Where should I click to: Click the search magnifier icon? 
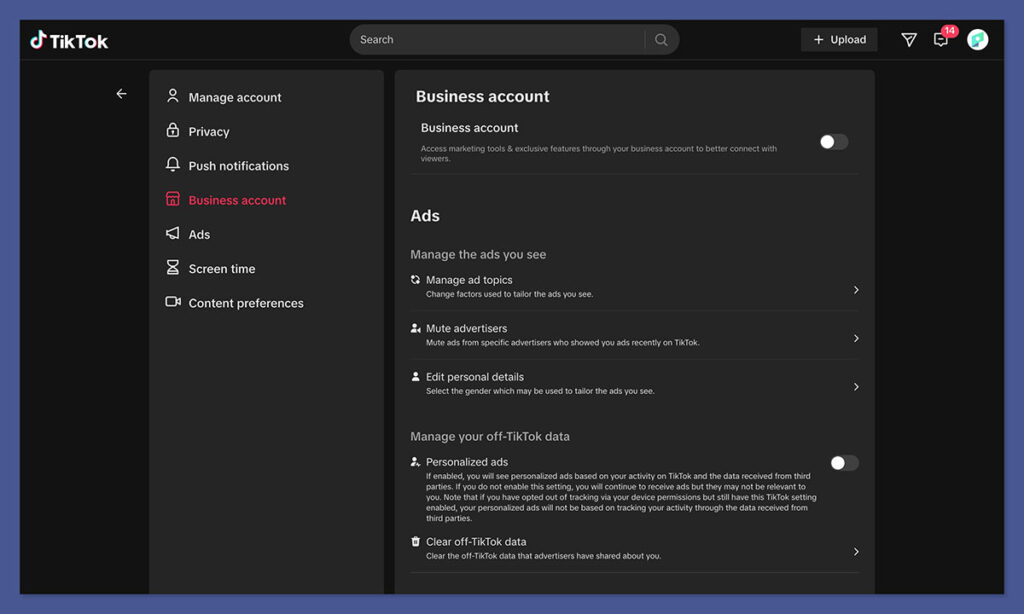[661, 40]
